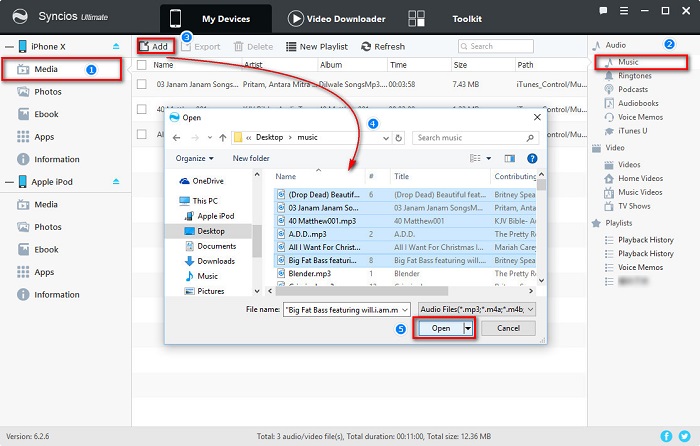This screenshot has height=446, width=700.
Task: Refresh the music folder listing
Action: click(399, 138)
